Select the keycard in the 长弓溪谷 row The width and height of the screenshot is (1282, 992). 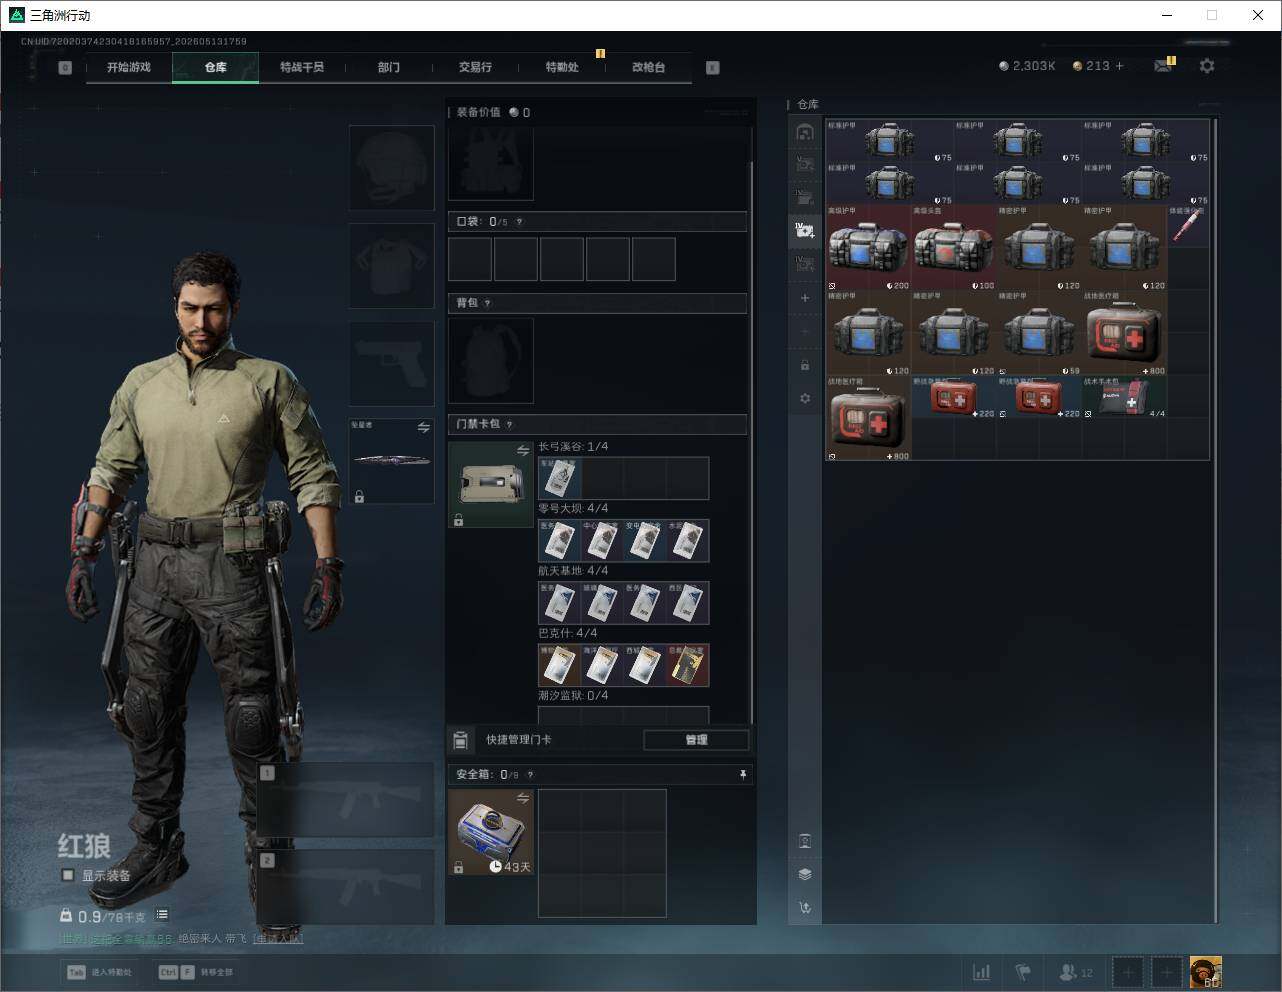click(559, 478)
